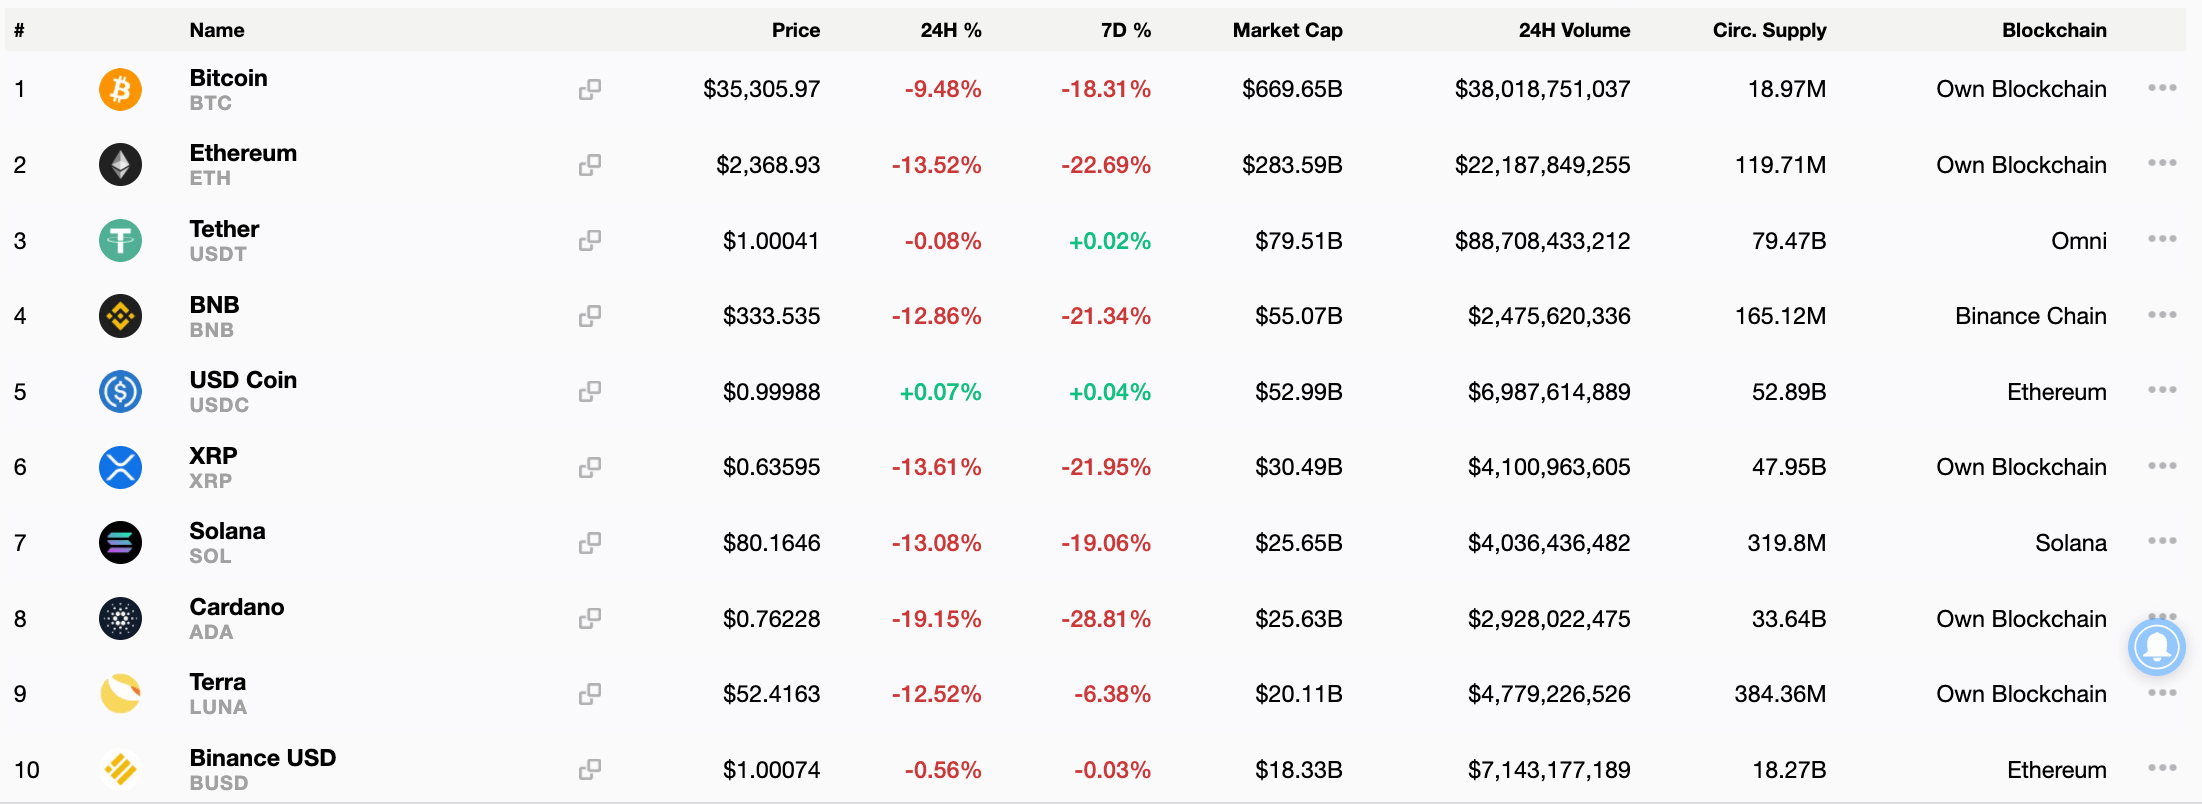Viewport: 2202px width, 804px height.
Task: Click the Ethereum coin logo icon
Action: click(120, 165)
